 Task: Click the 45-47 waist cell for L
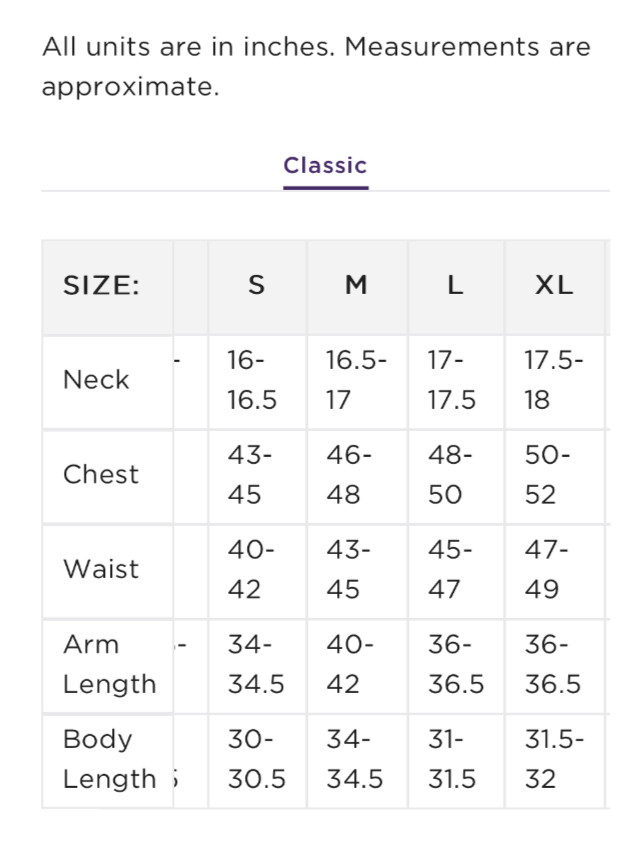[x=450, y=569]
